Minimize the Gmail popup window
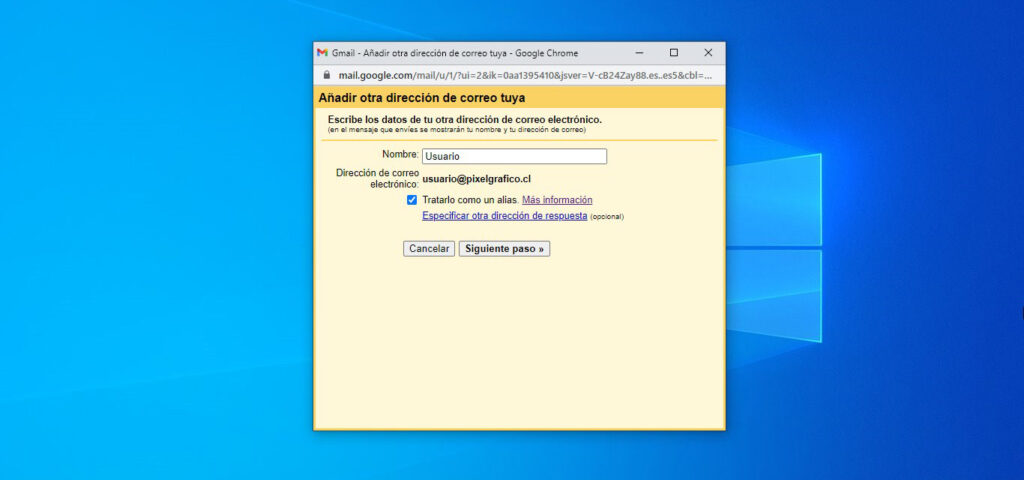 (x=640, y=53)
